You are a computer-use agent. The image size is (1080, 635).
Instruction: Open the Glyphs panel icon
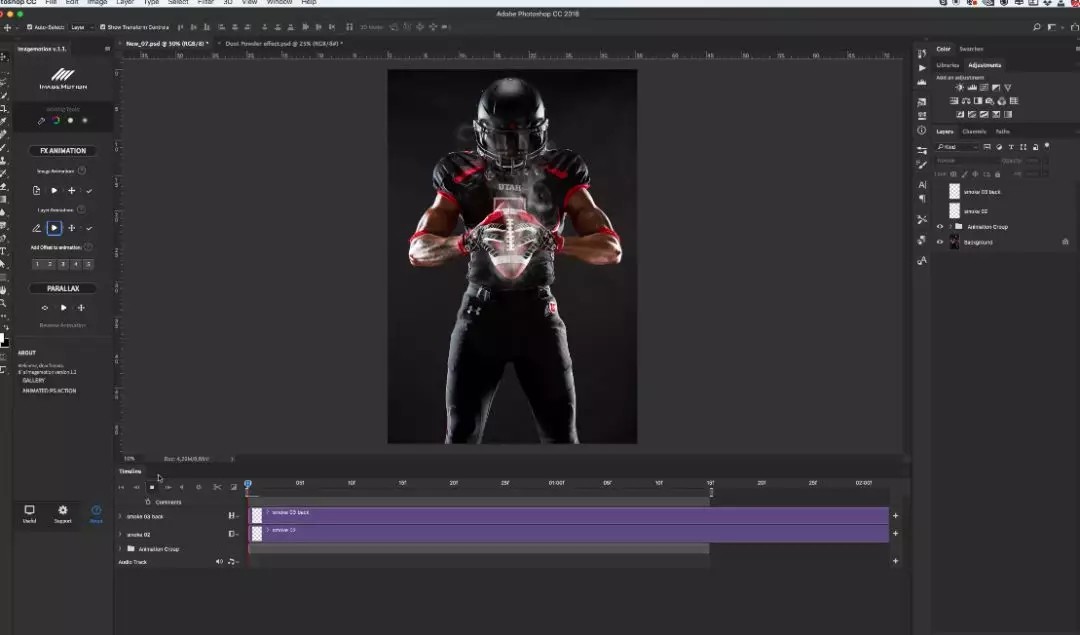(922, 260)
